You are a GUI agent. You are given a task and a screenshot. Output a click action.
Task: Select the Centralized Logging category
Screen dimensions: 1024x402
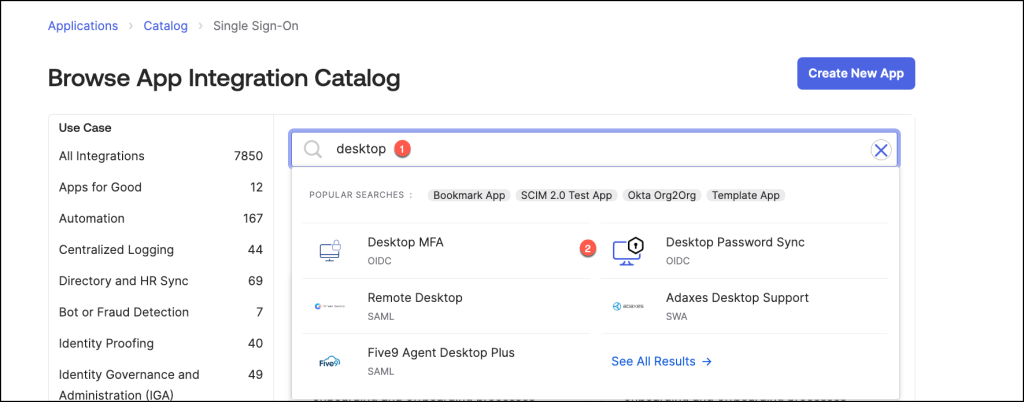116,250
